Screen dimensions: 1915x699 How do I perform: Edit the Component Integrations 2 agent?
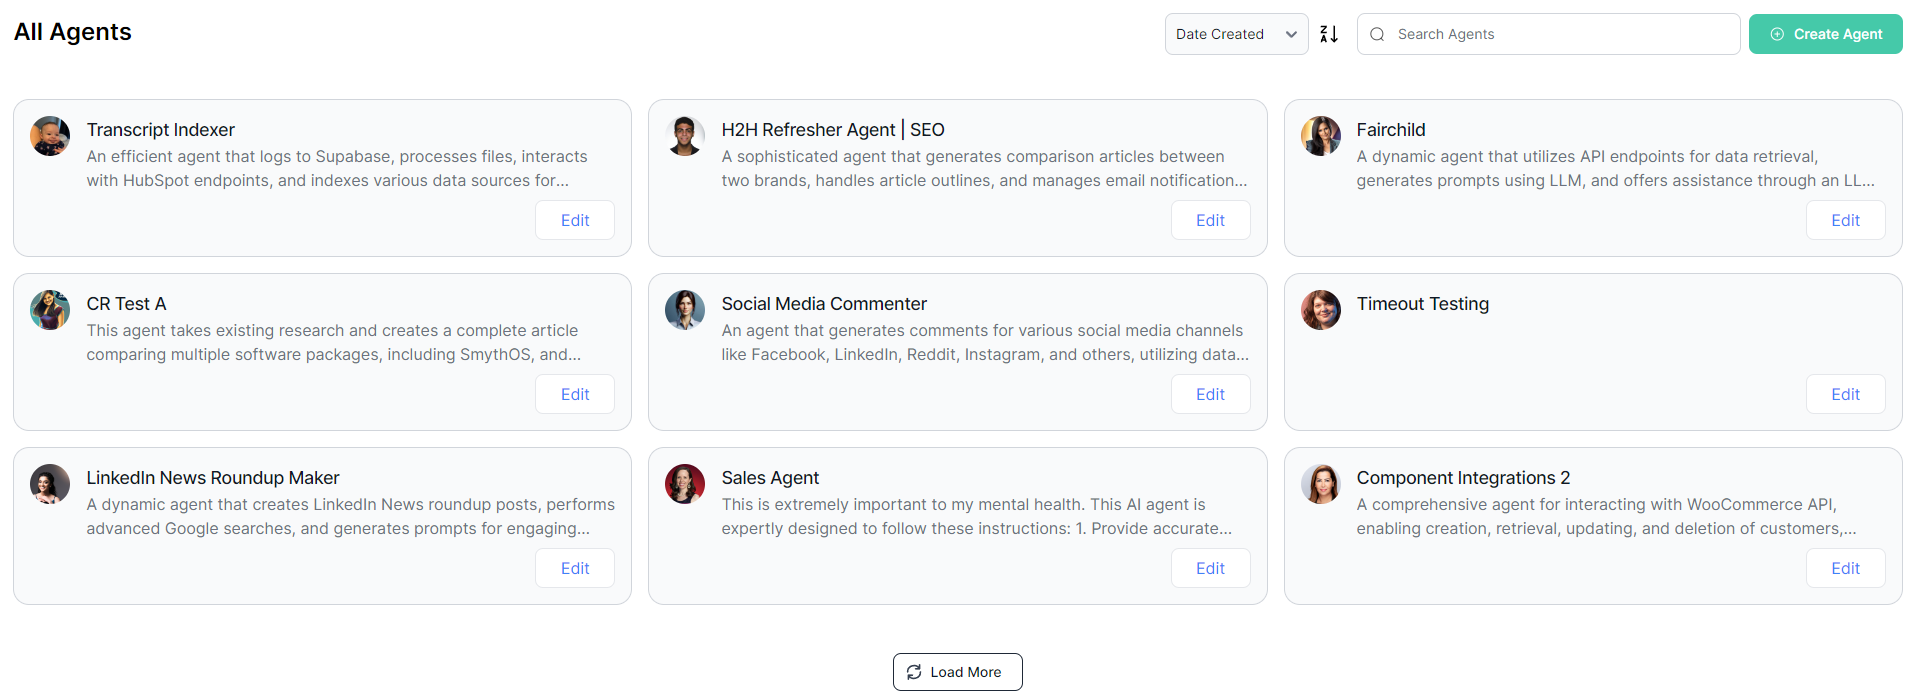click(x=1845, y=568)
